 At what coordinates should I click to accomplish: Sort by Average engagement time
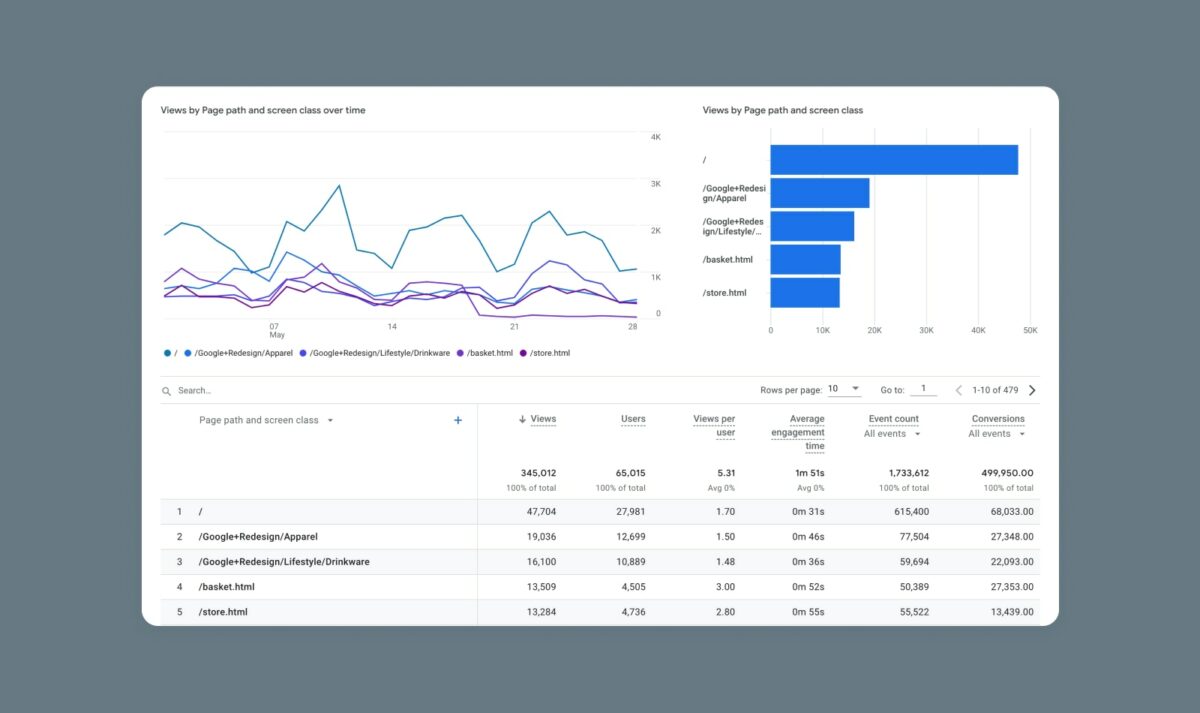tap(798, 425)
